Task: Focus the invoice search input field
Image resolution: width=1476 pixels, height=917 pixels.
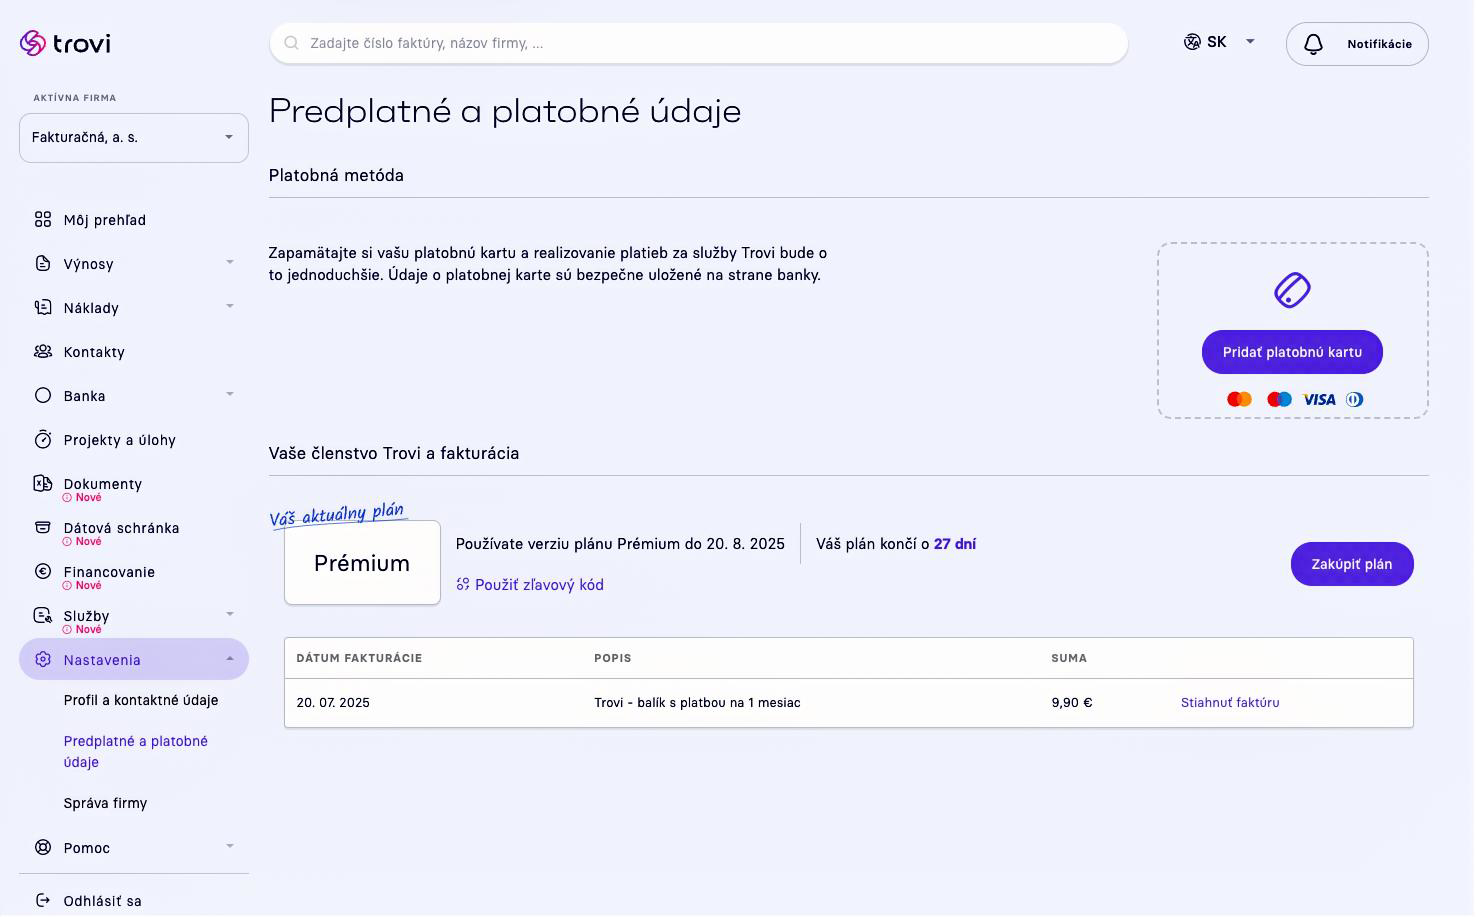Action: (x=699, y=44)
